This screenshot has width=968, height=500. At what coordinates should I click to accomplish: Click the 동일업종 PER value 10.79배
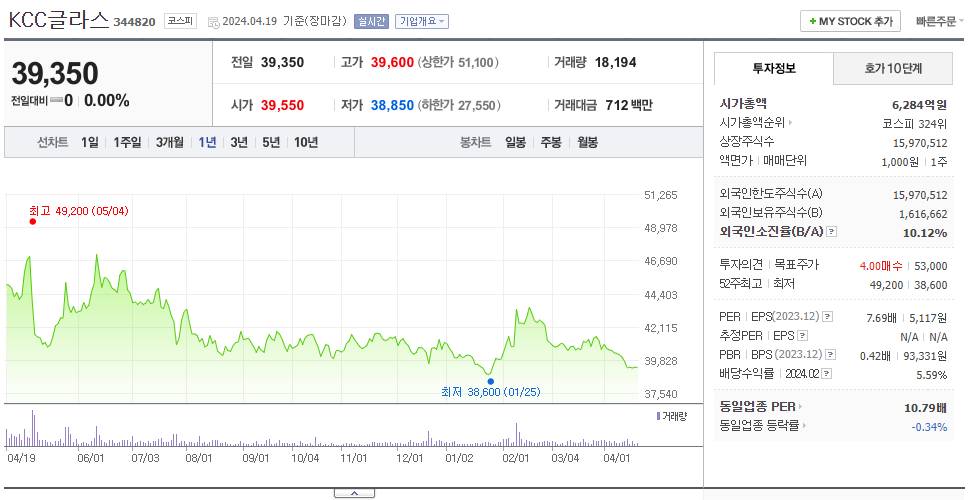click(x=925, y=407)
